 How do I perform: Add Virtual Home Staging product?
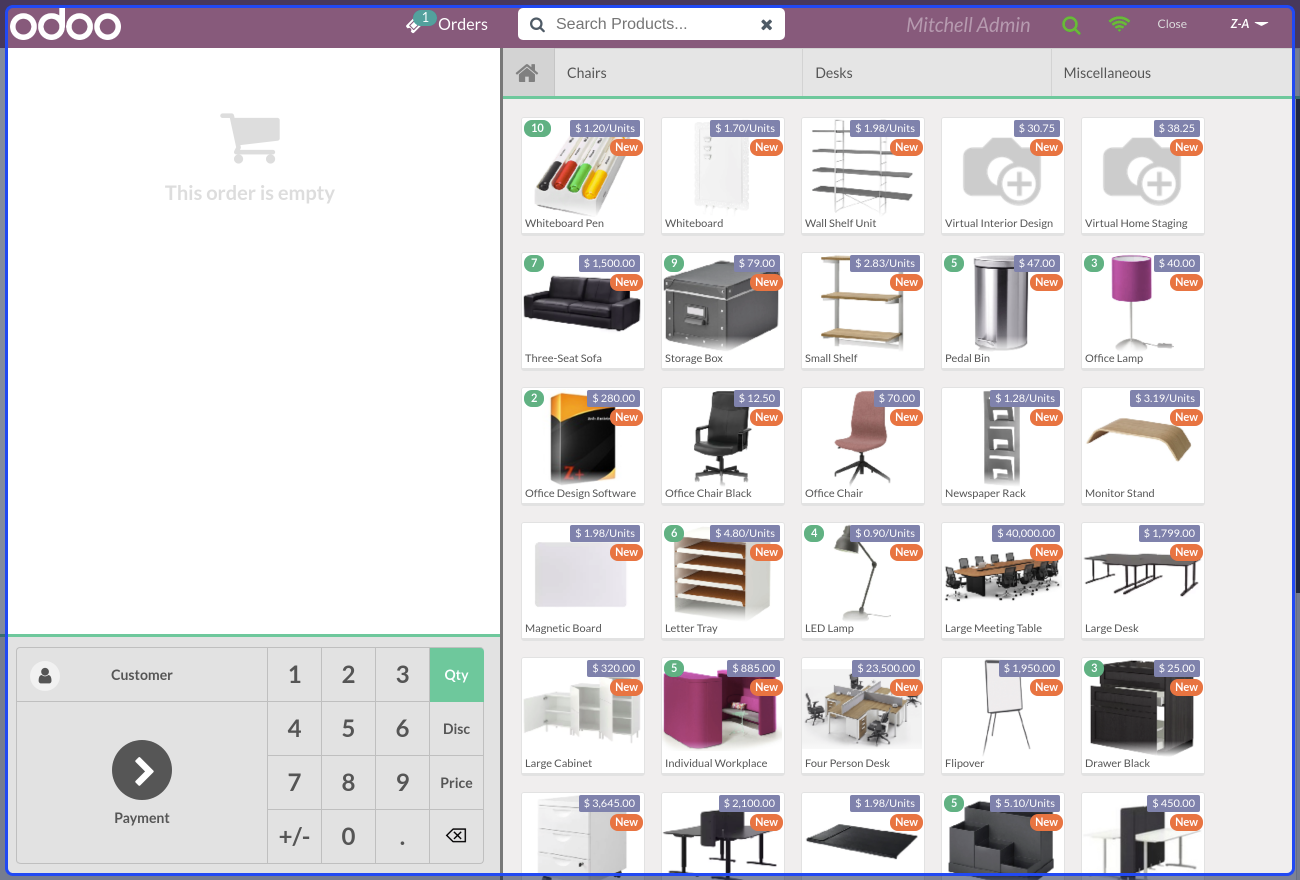[x=1143, y=176]
